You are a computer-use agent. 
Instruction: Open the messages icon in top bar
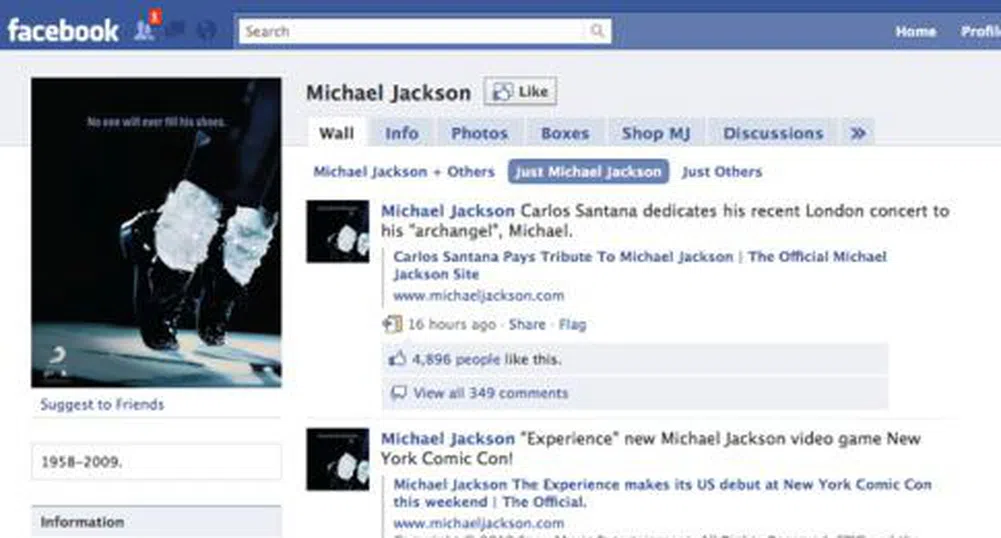click(176, 31)
